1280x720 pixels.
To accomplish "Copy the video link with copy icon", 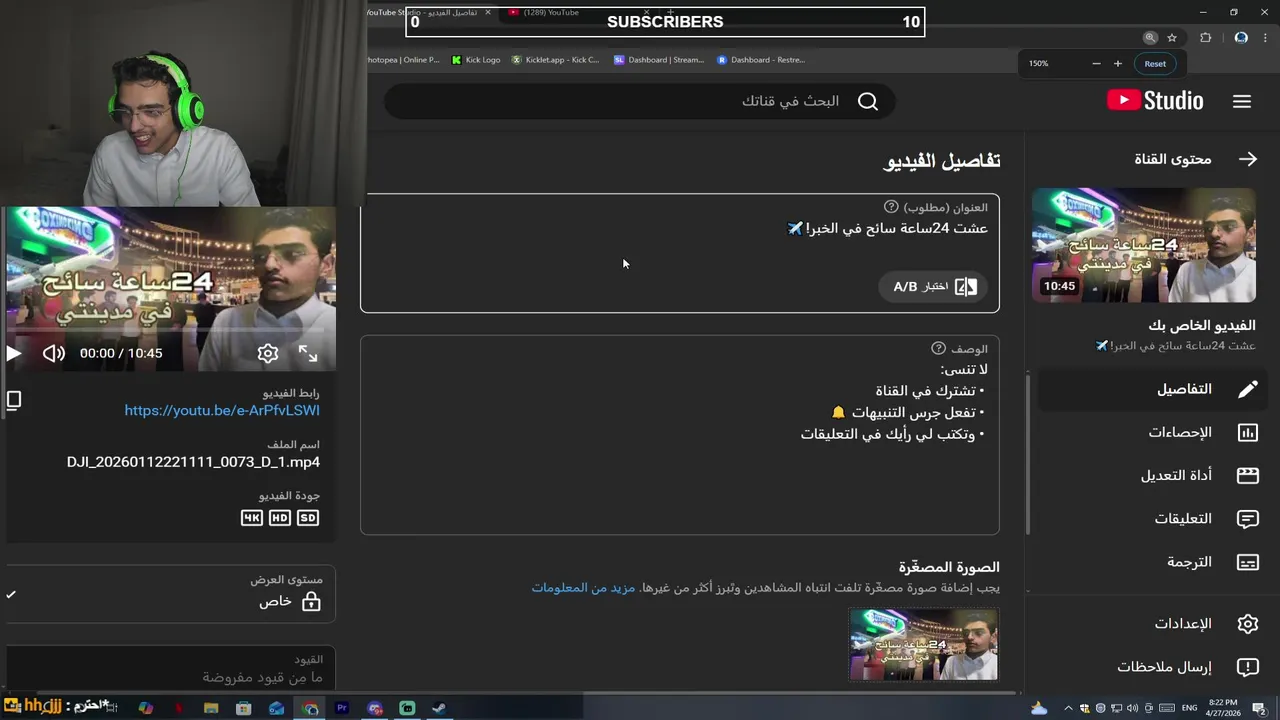I will click(14, 400).
